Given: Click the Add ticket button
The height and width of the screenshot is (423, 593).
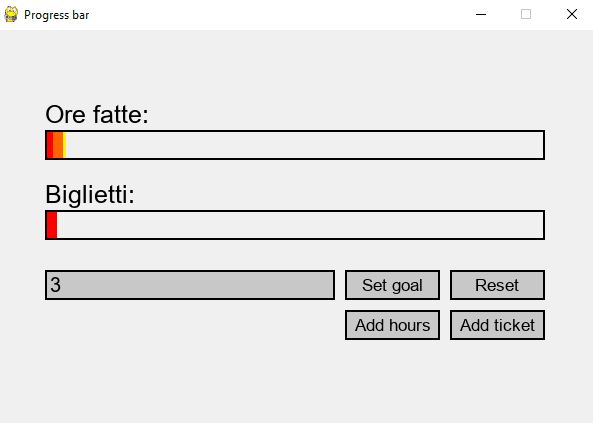Looking at the screenshot, I should tap(497, 325).
